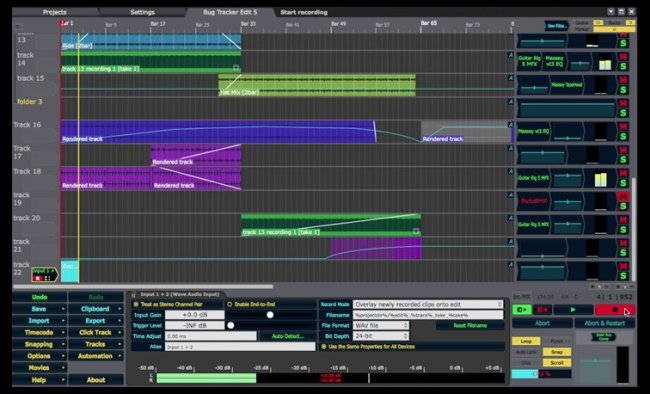
Task: Open the Help menu
Action: (39, 379)
